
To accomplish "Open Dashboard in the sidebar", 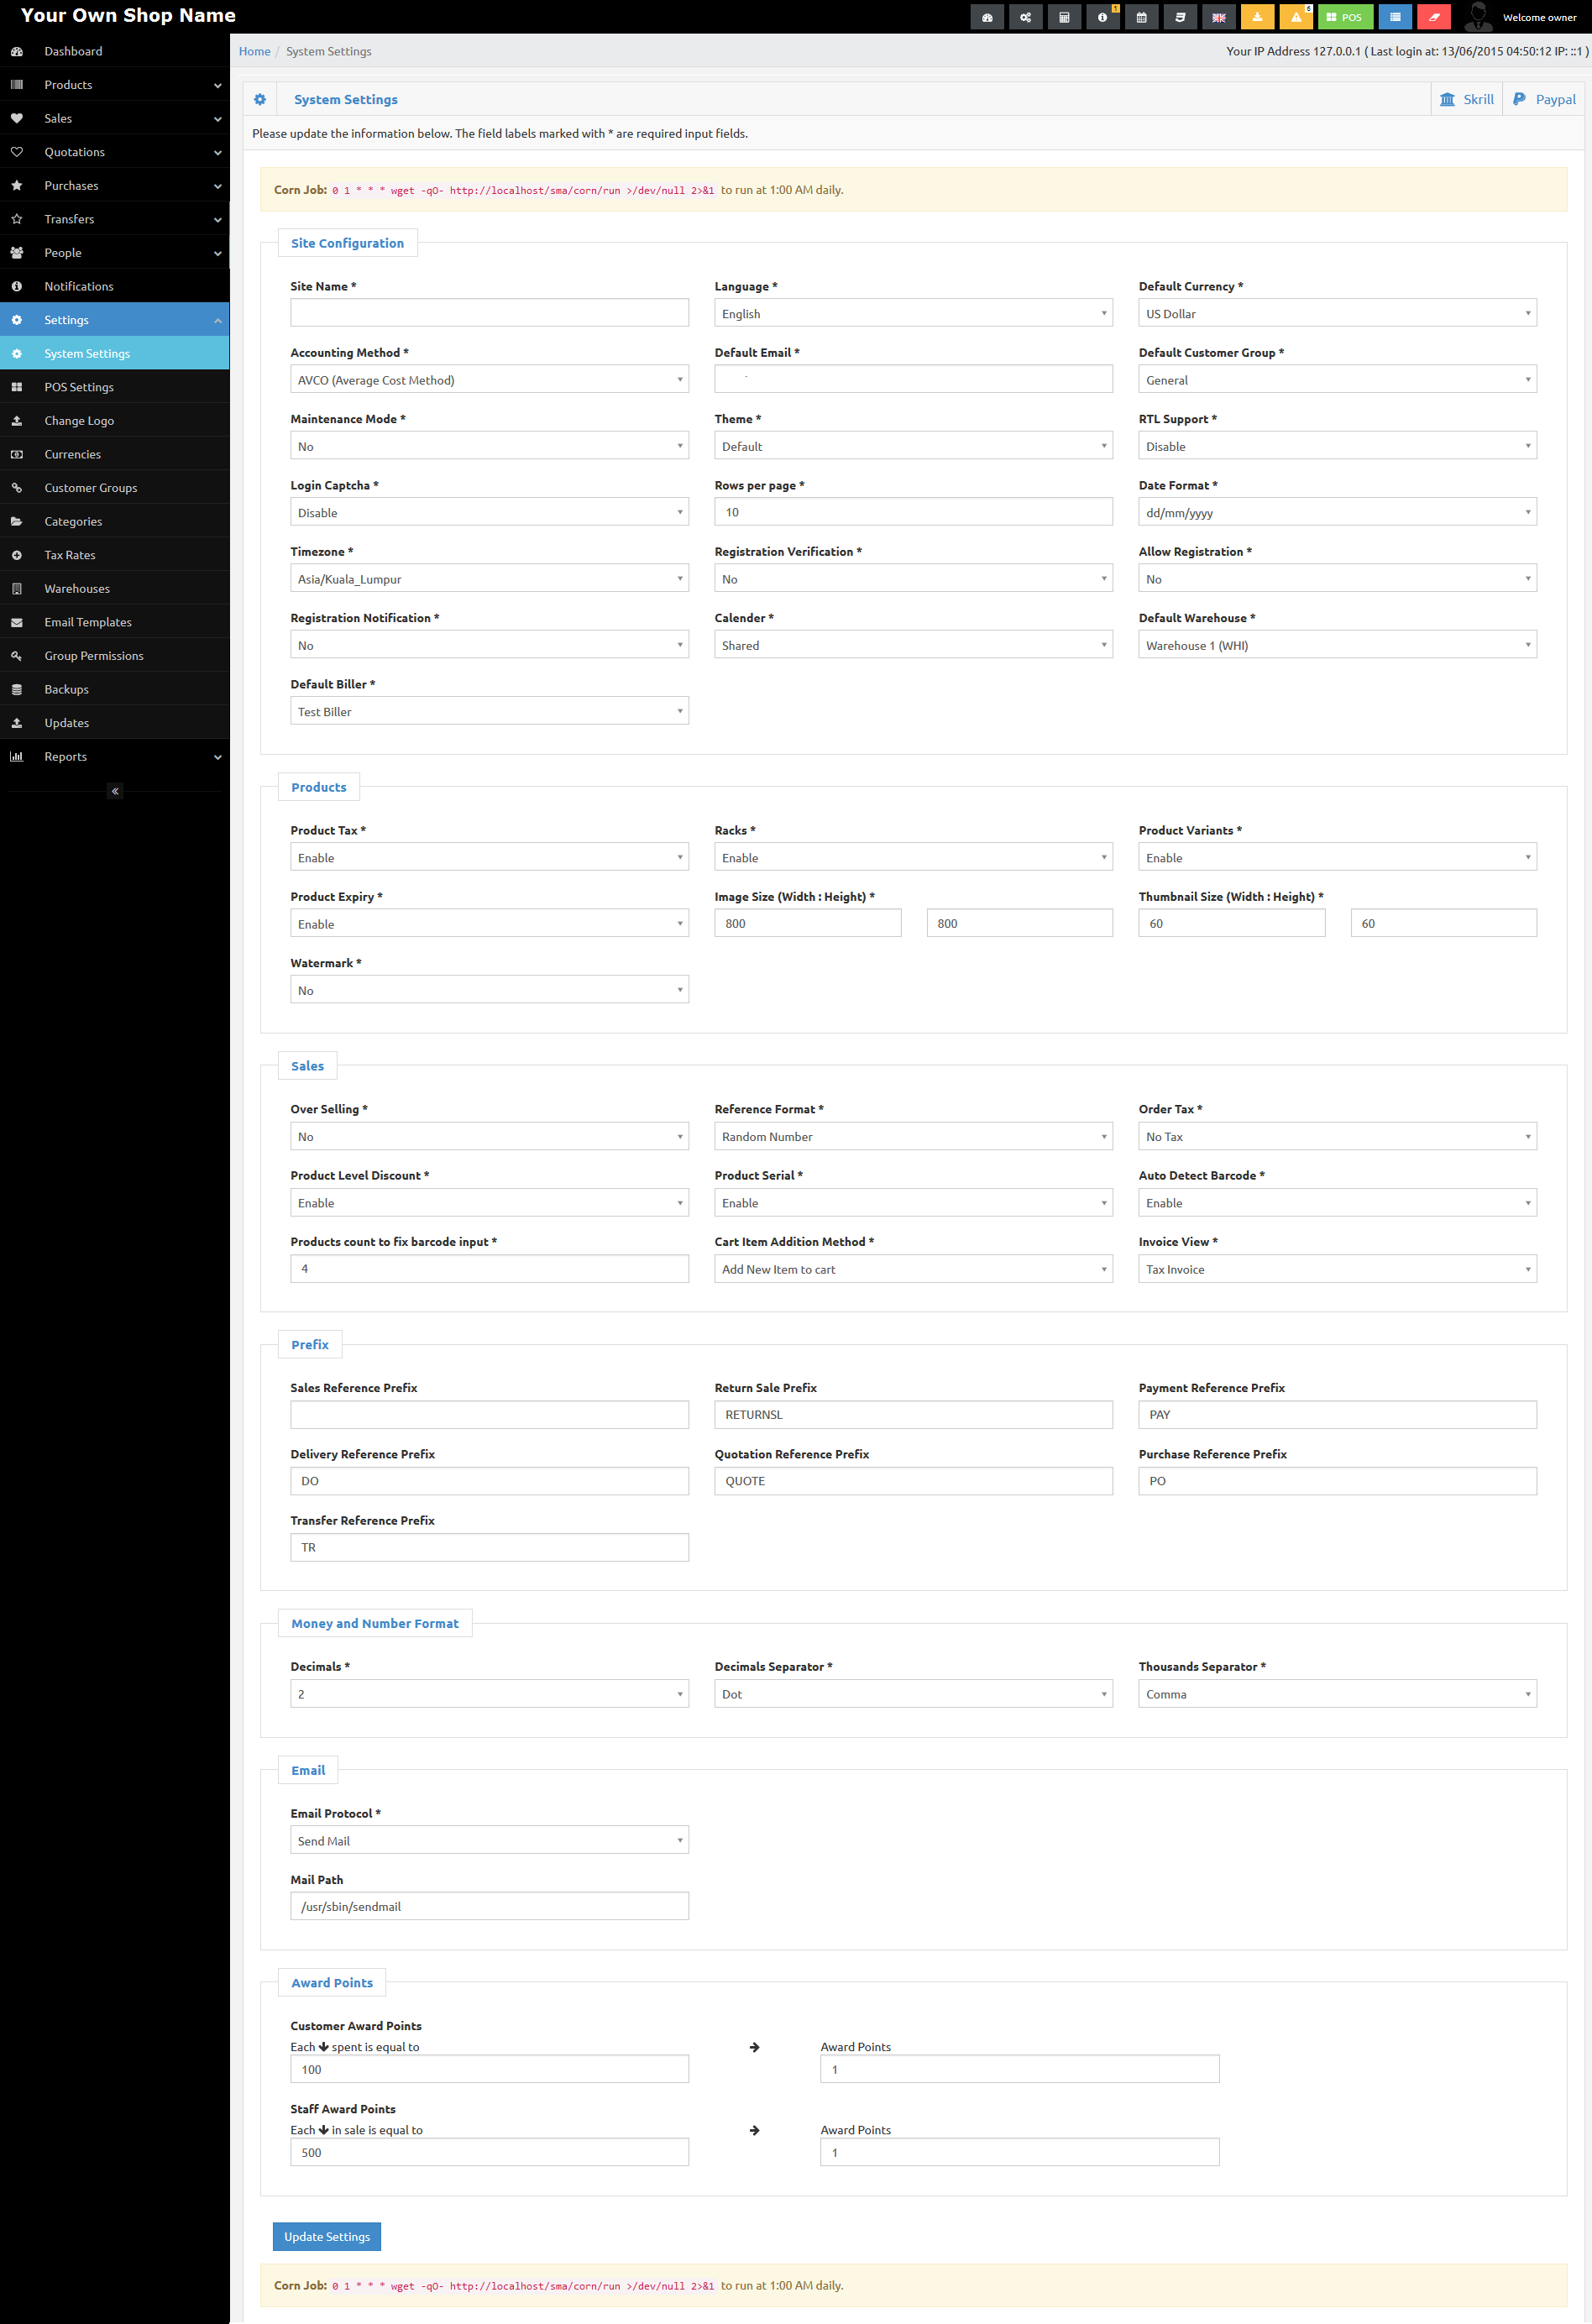I will 115,51.
